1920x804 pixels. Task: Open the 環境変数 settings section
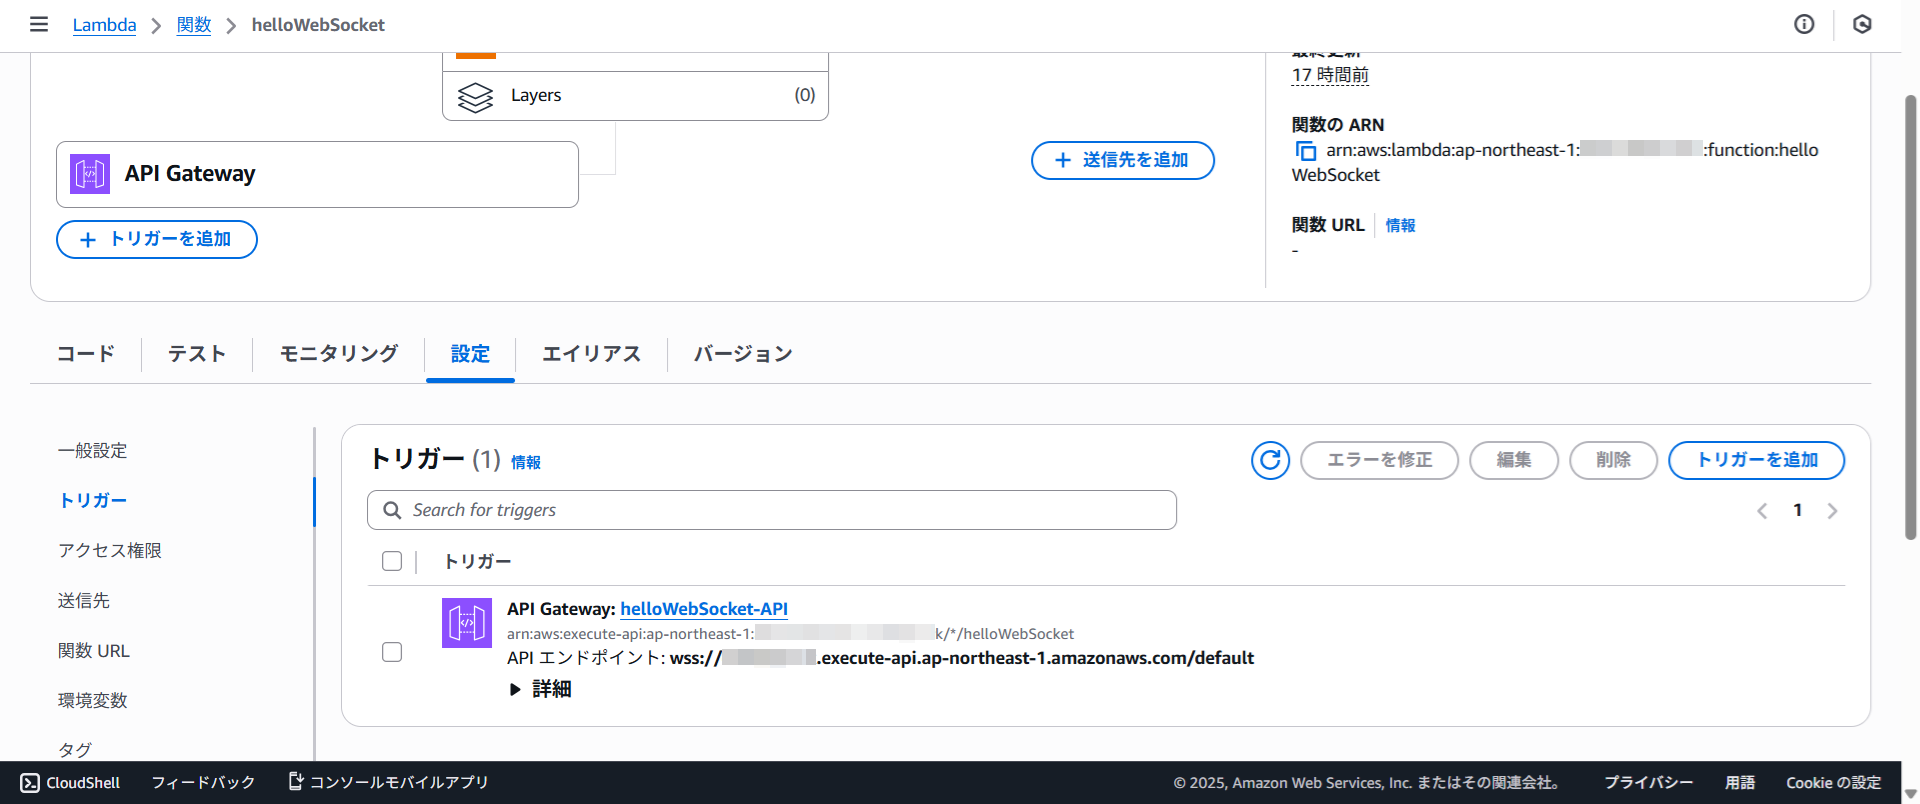click(x=93, y=700)
